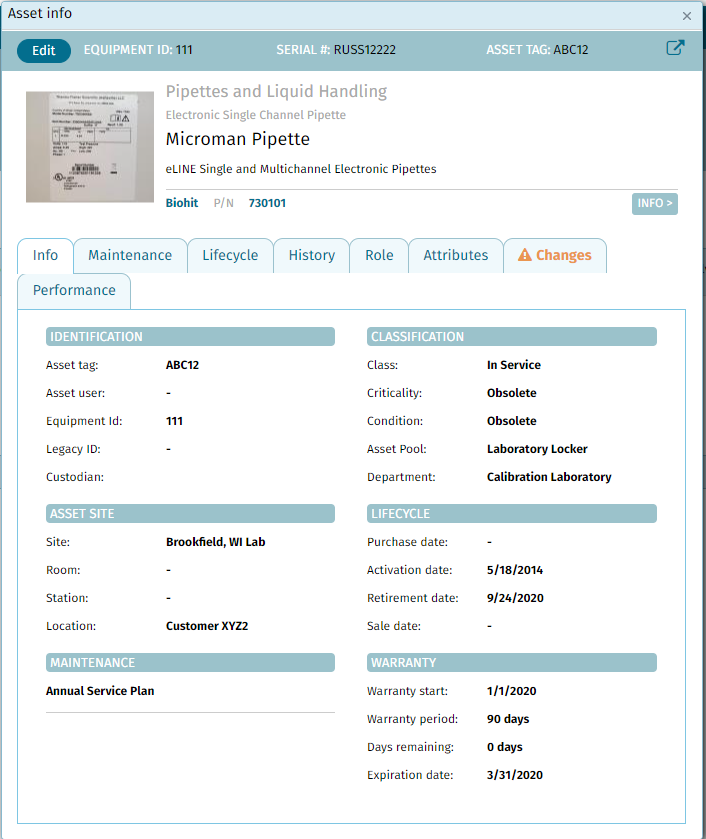
Task: Click the ASSET SITE section header
Action: pos(190,514)
